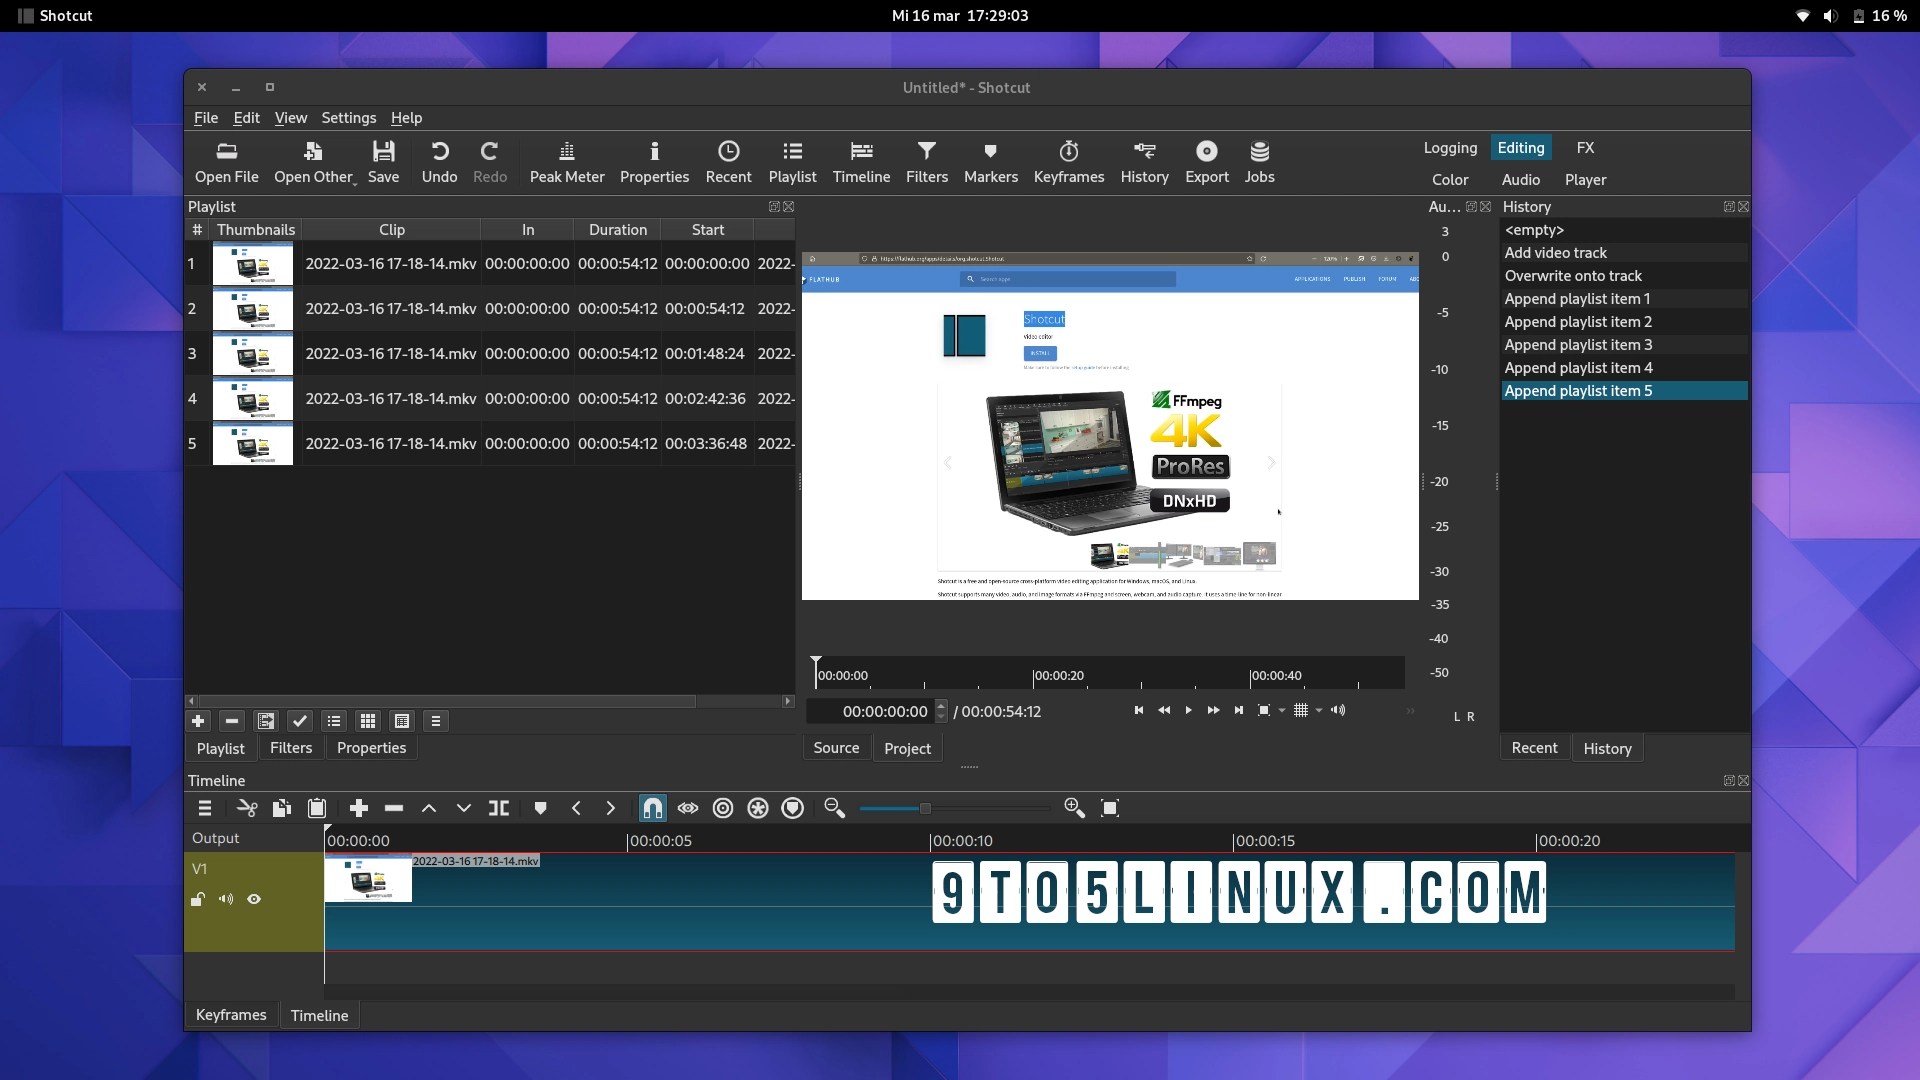Image resolution: width=1920 pixels, height=1080 pixels.
Task: Hide the V1 video track
Action: 254,899
